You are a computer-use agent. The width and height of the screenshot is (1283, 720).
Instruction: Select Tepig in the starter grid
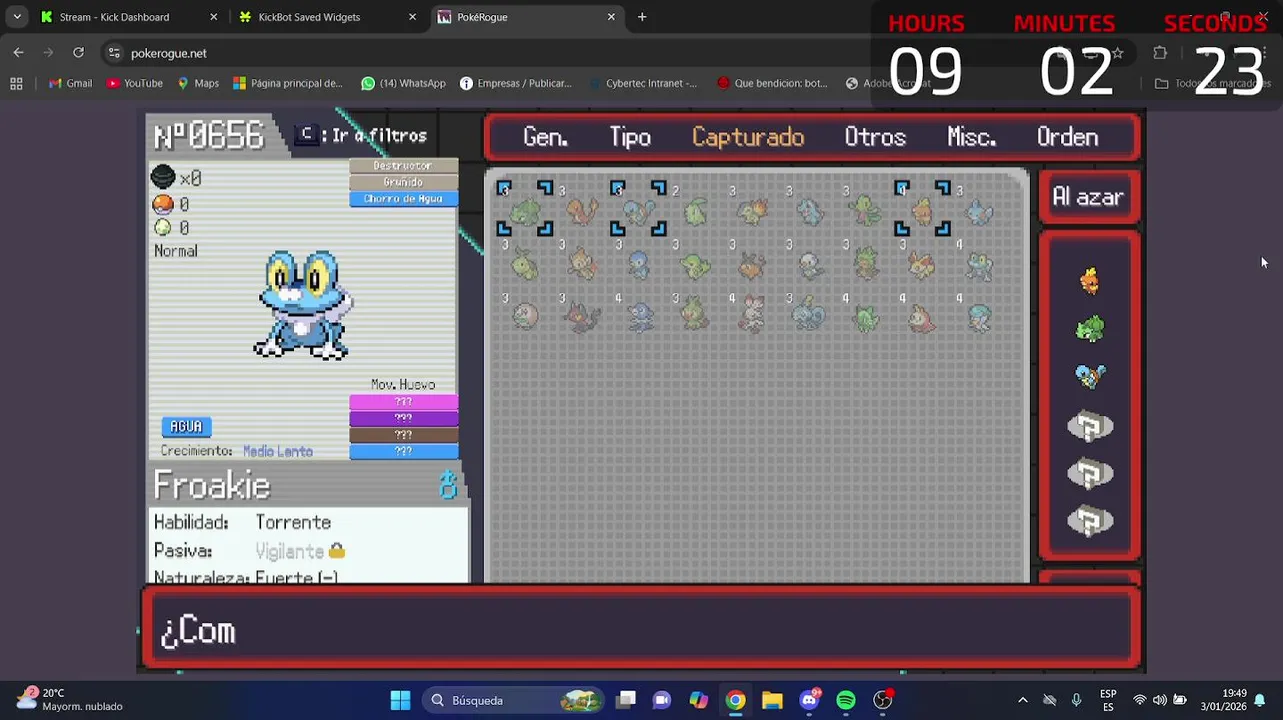click(752, 265)
